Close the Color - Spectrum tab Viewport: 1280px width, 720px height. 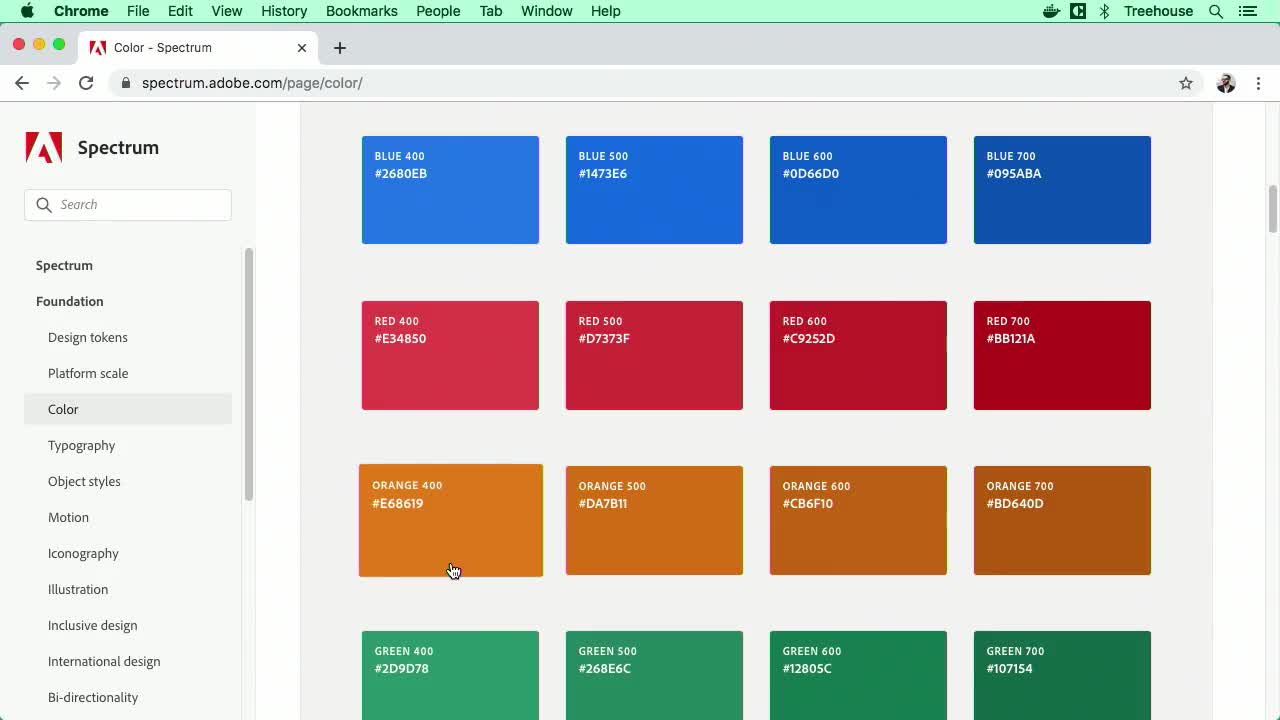click(302, 47)
